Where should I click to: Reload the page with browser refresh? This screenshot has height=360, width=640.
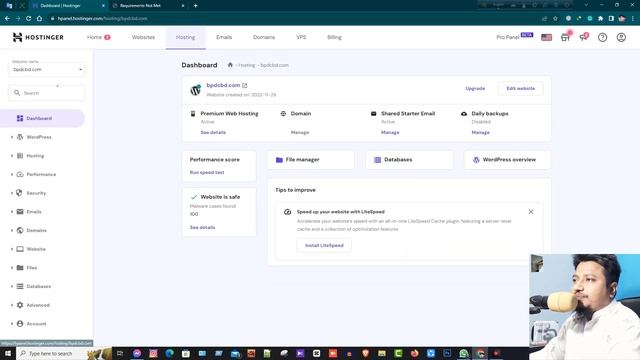coord(29,18)
